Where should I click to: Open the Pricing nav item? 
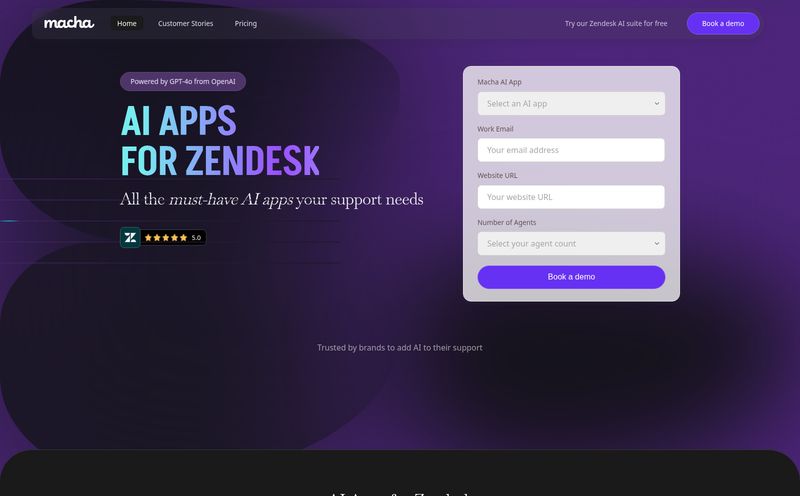click(x=245, y=23)
